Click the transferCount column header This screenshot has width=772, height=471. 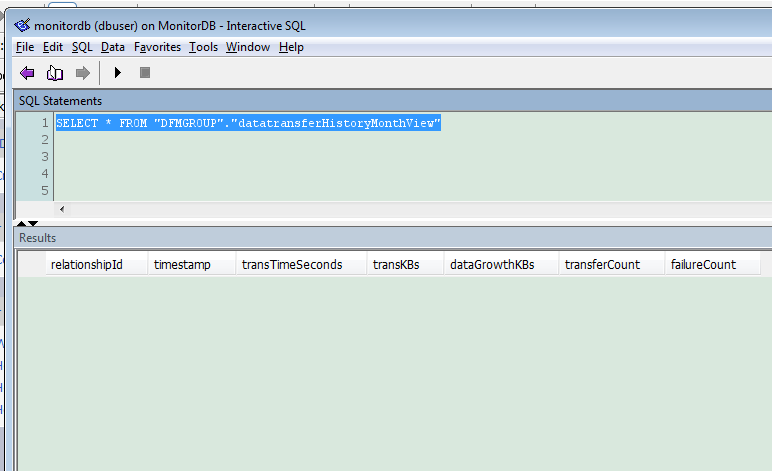pyautogui.click(x=612, y=265)
